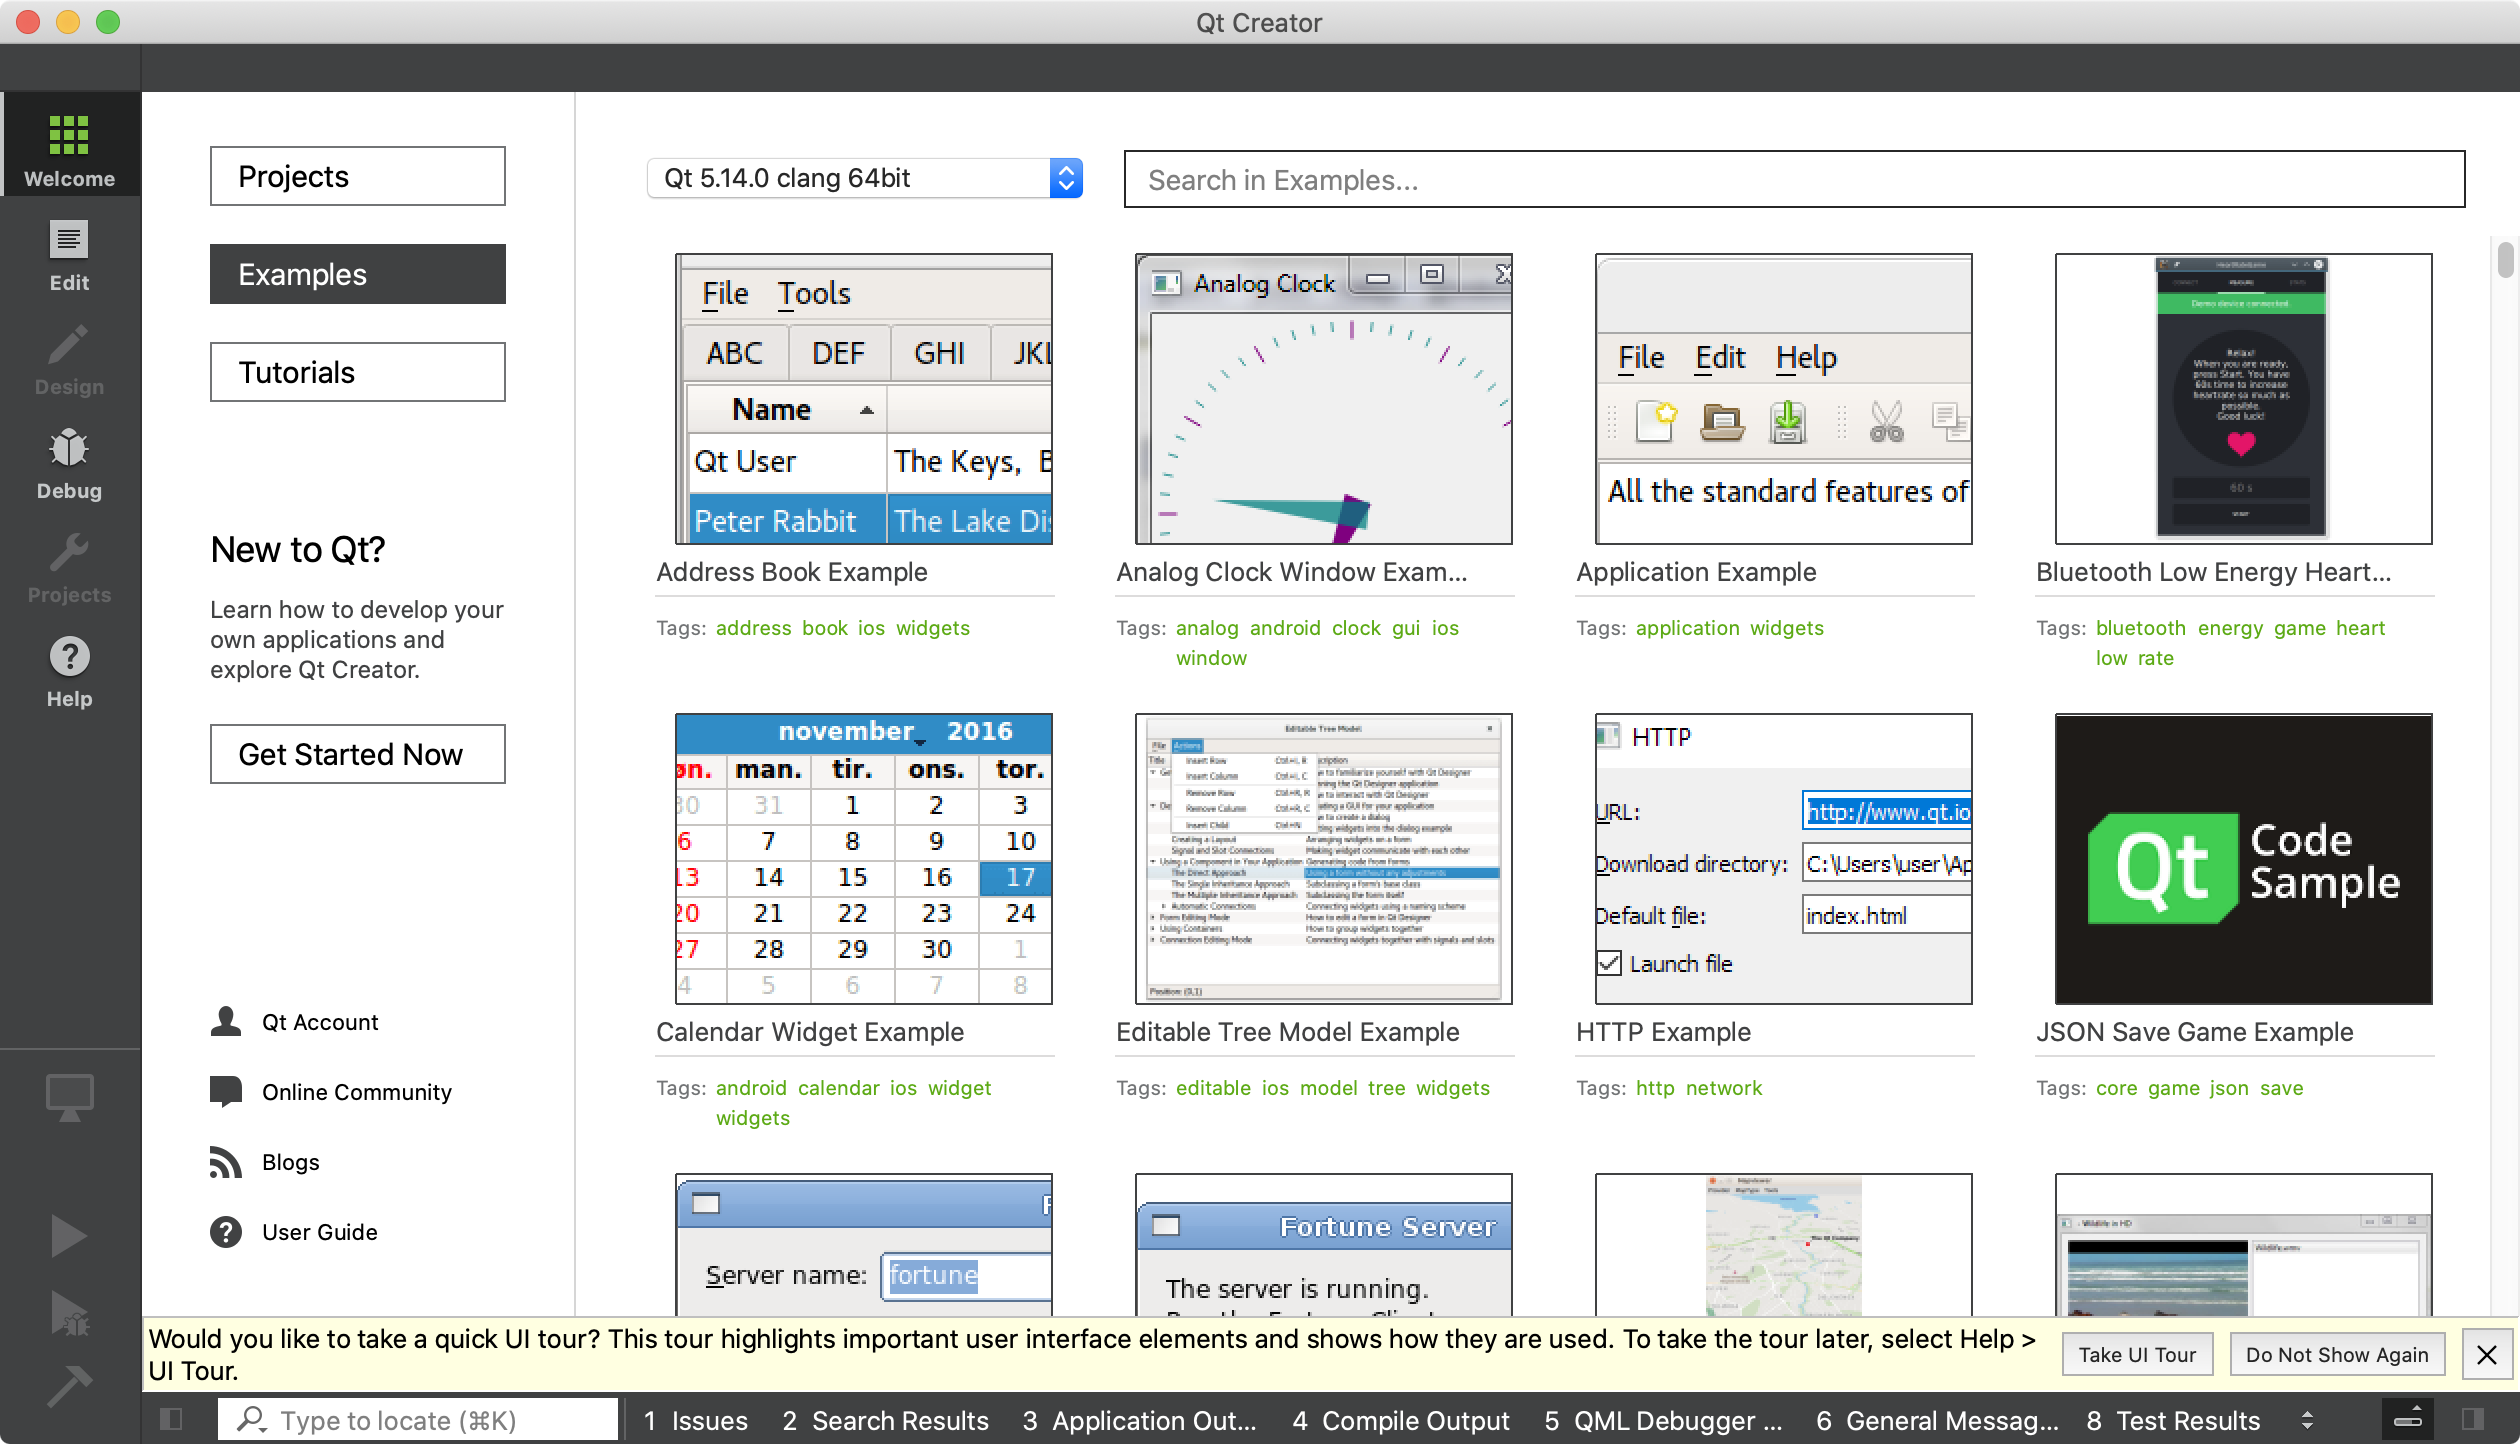Open the kit selector monitor icon
The image size is (2520, 1444).
(x=70, y=1097)
